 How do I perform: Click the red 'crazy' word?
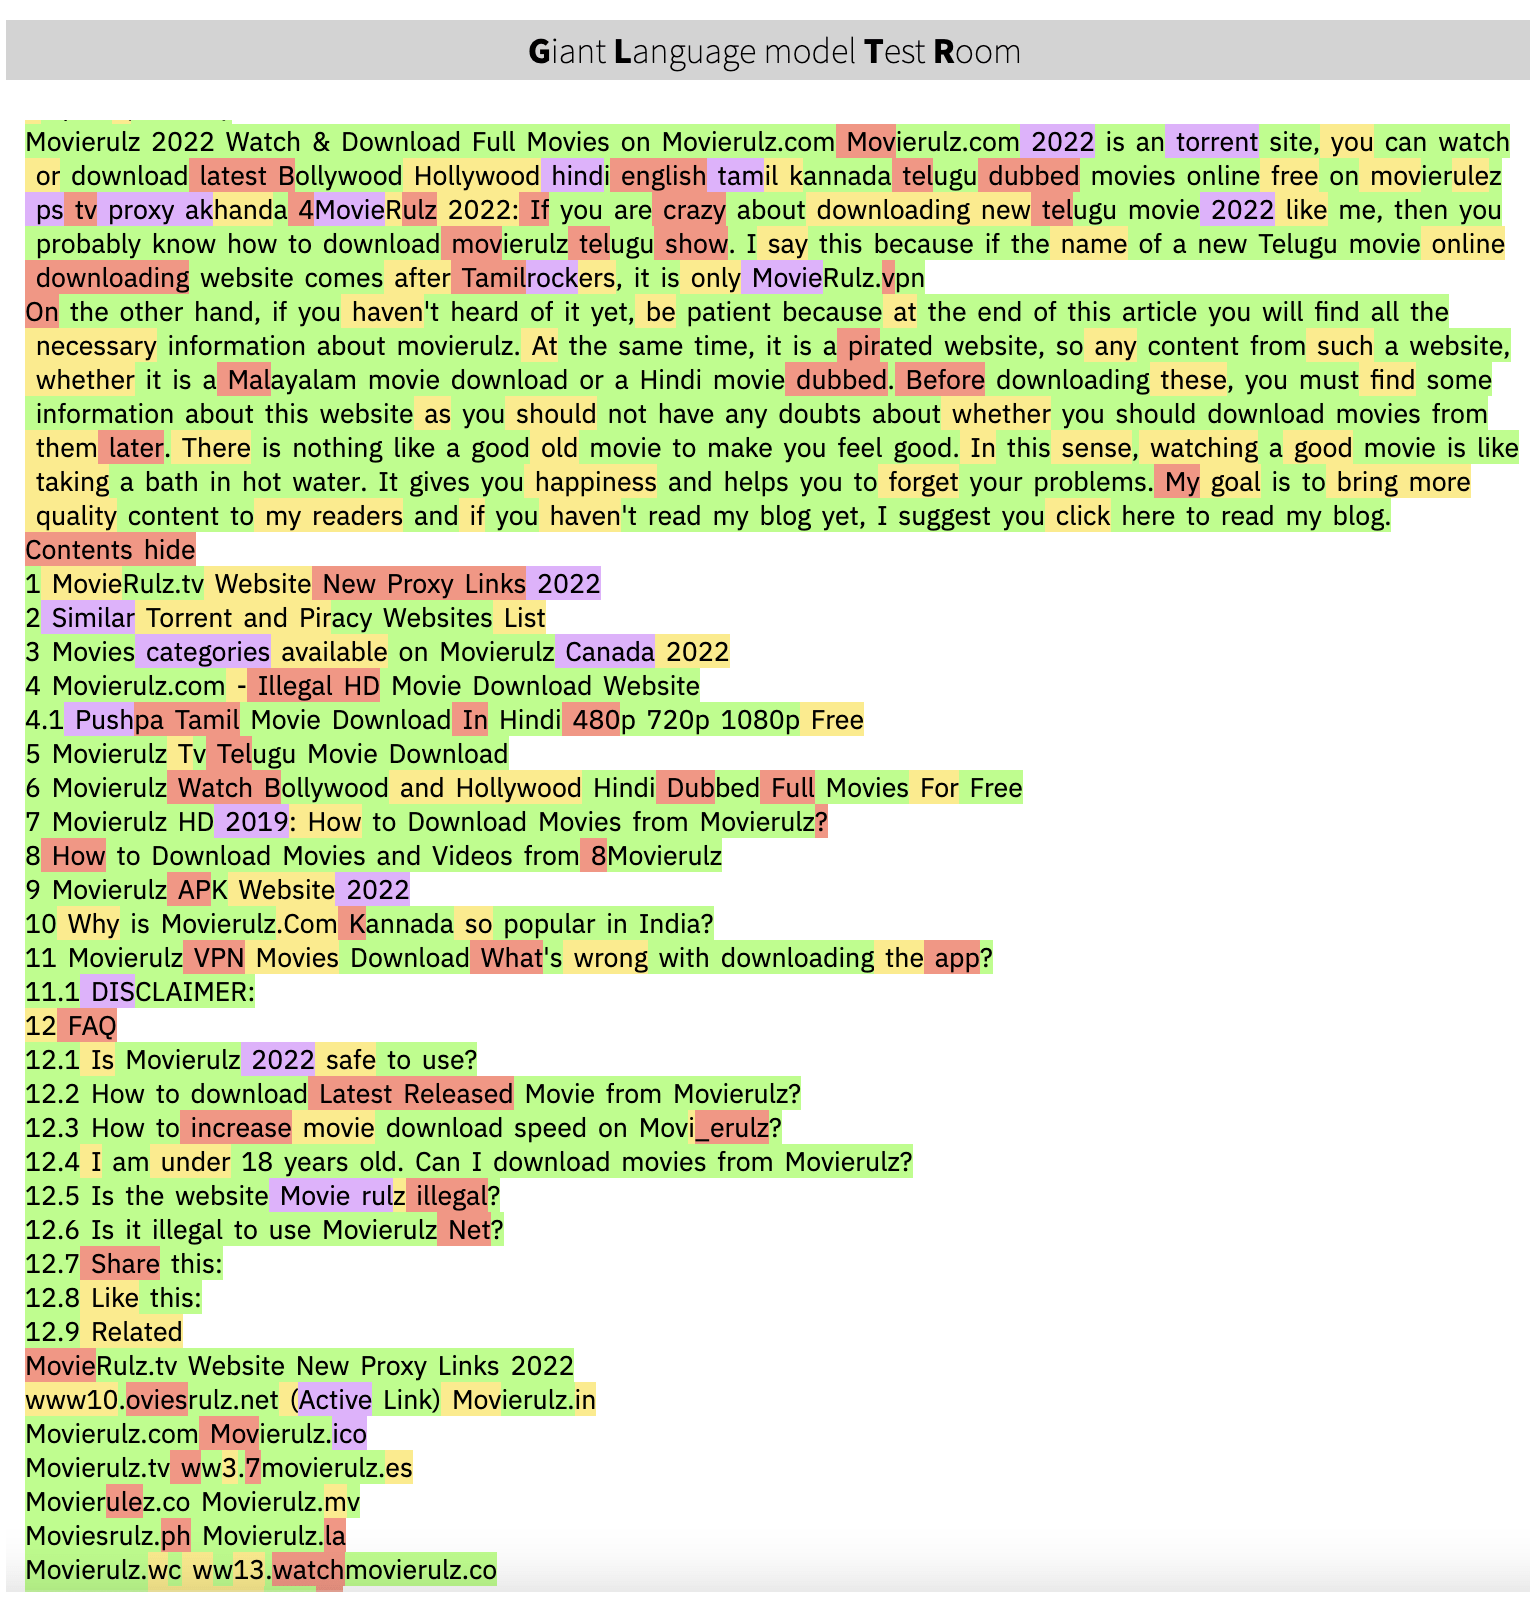tap(693, 210)
